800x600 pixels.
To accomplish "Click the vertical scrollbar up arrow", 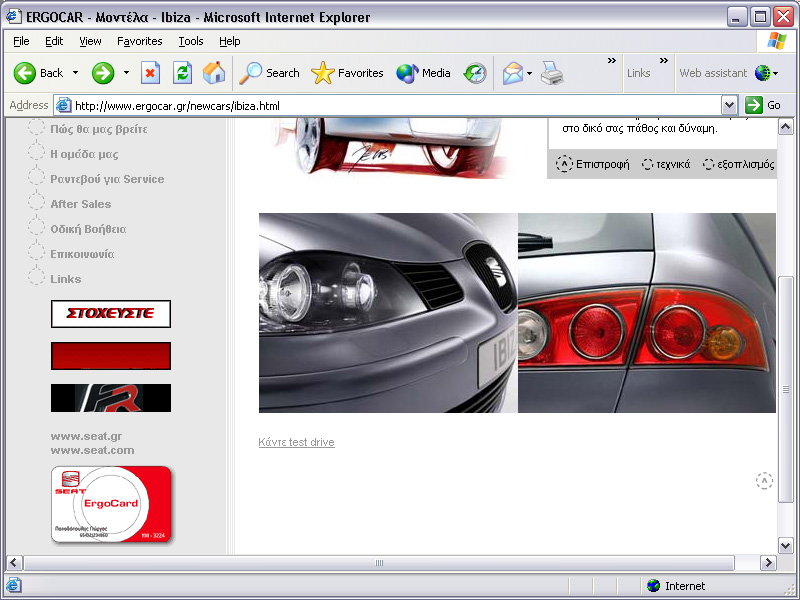I will [786, 126].
